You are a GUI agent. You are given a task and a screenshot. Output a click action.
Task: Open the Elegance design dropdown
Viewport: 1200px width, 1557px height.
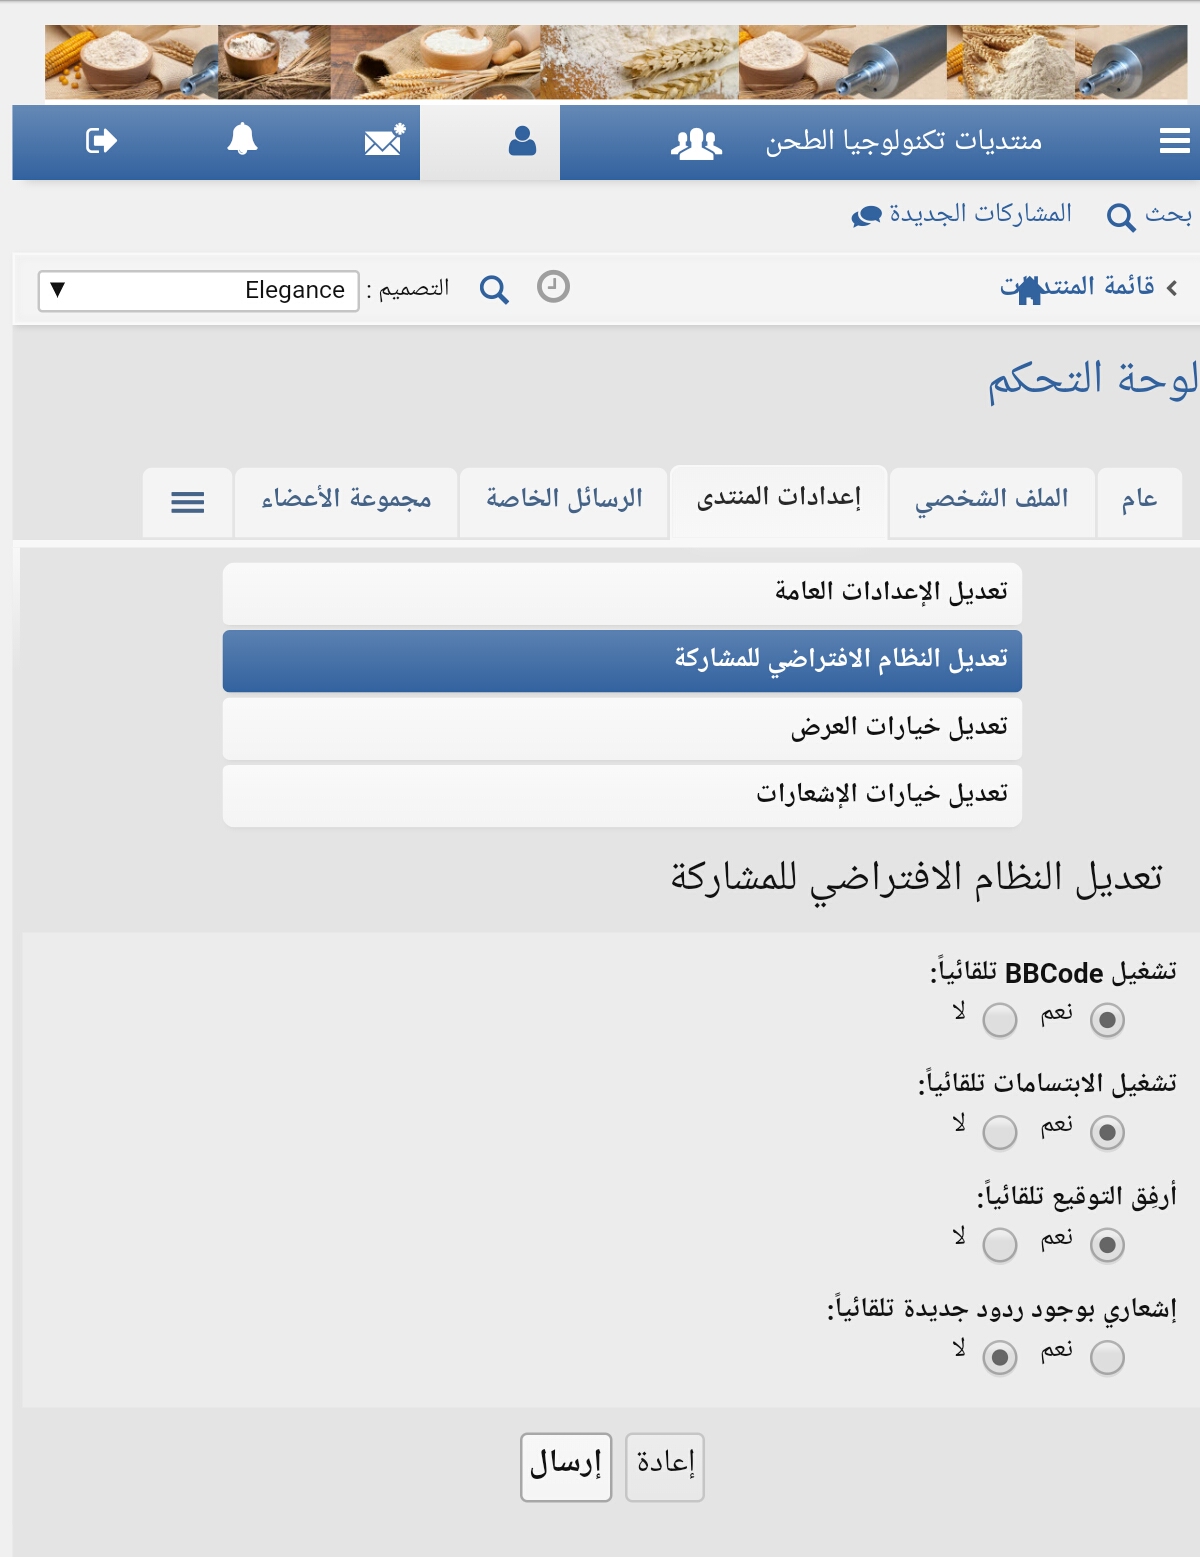click(198, 291)
